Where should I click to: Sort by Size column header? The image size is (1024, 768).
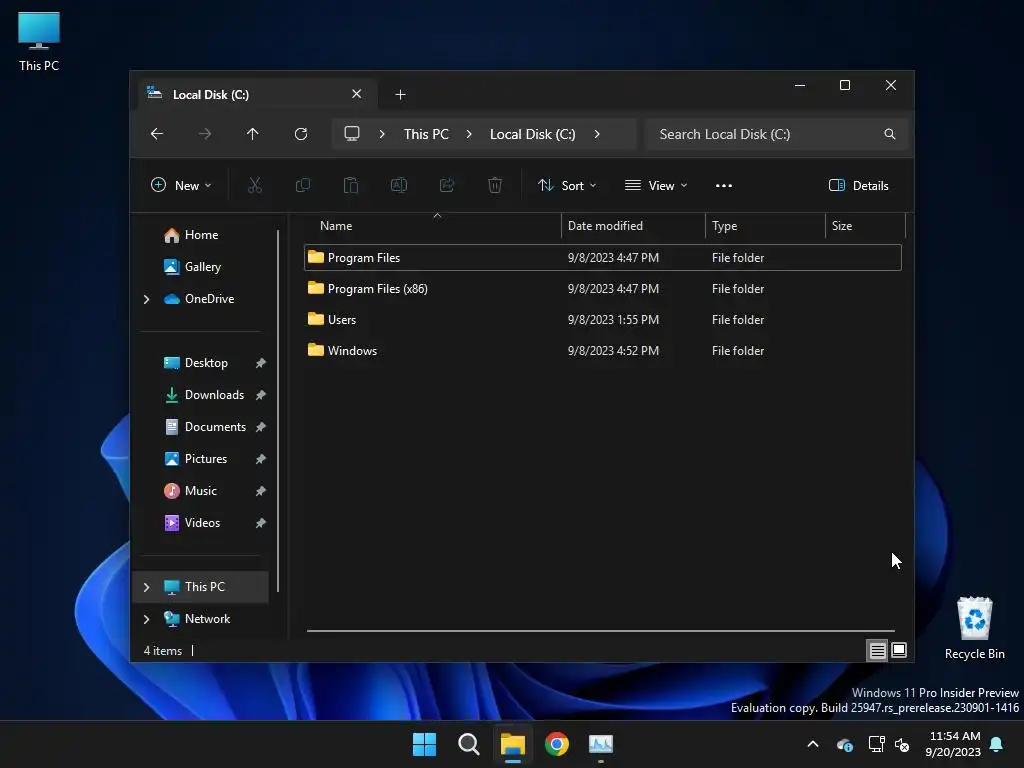[865, 226]
